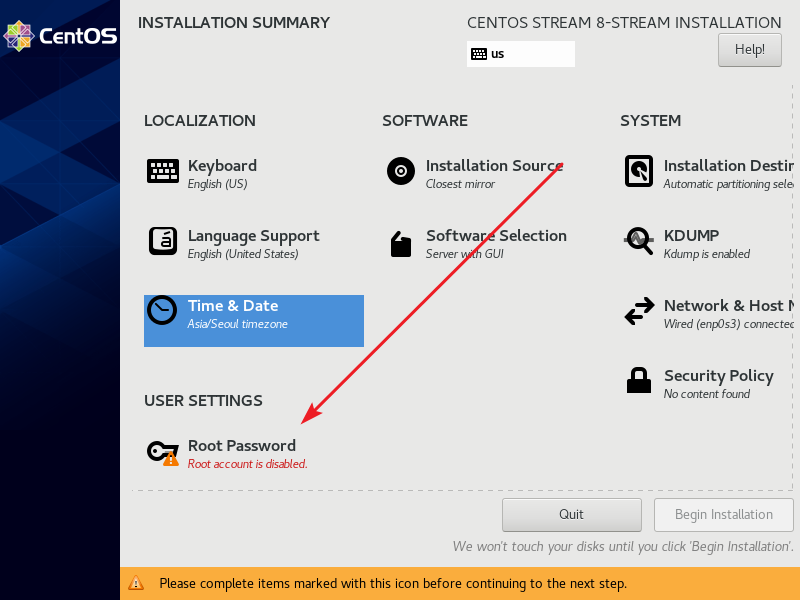Open Installation Source disc icon
800x600 pixels.
(401, 171)
